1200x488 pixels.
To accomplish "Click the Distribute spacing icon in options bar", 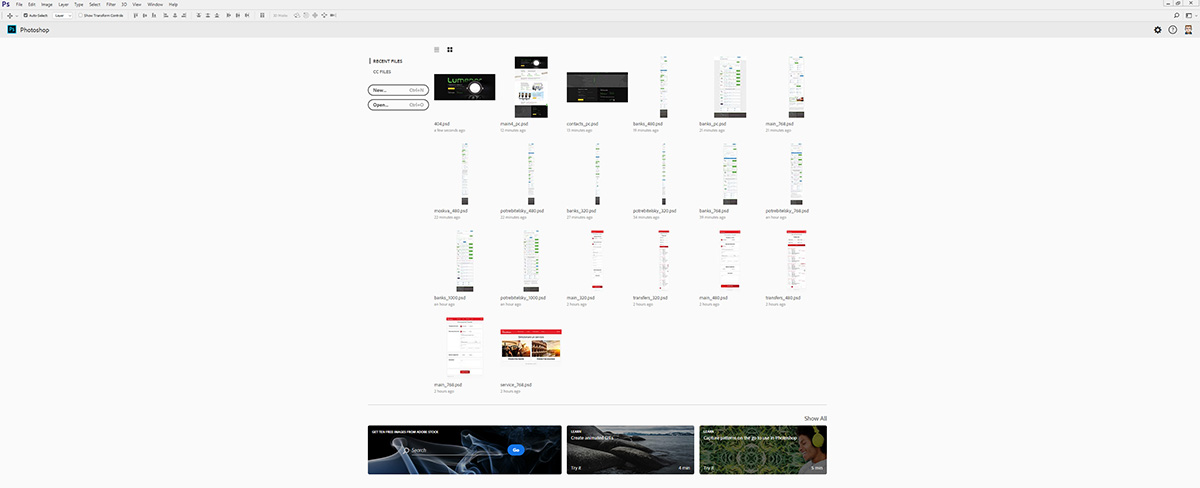I will 261,16.
